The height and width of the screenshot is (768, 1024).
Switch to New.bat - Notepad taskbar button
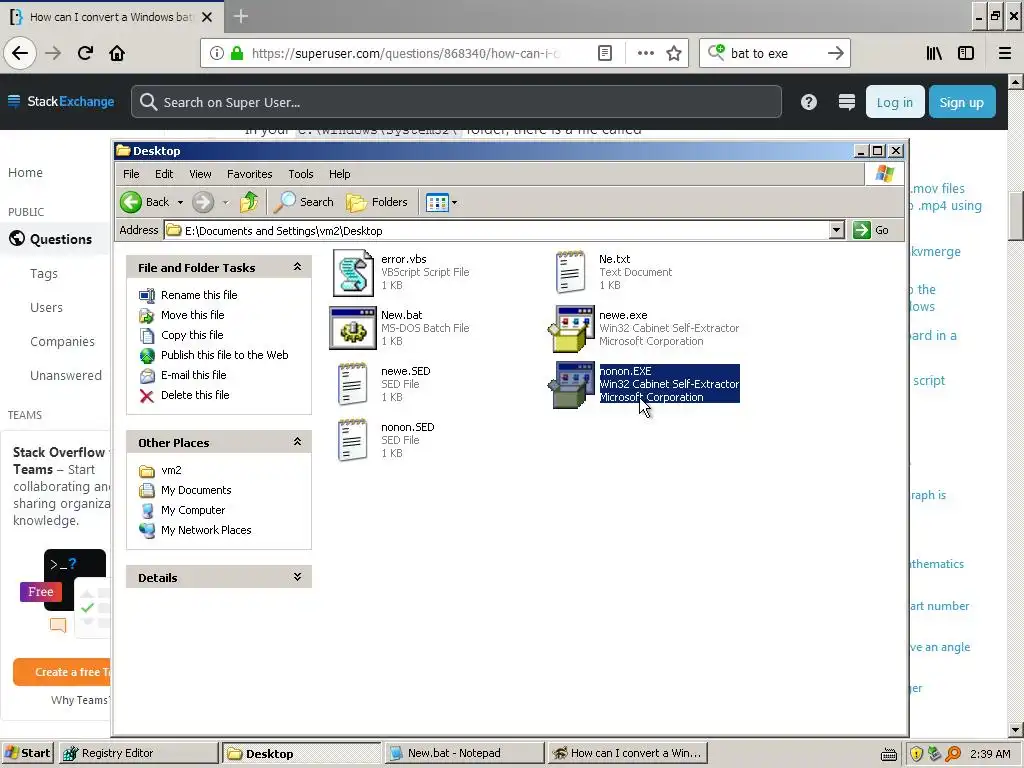[x=464, y=753]
